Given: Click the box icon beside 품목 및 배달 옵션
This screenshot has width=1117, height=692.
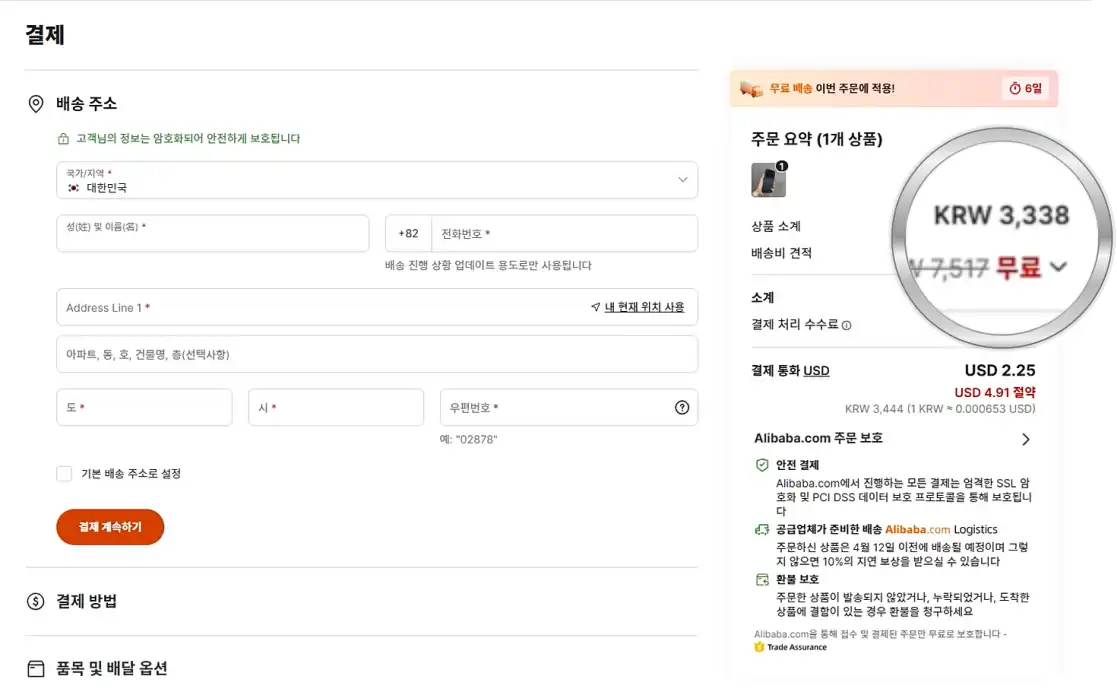Looking at the screenshot, I should [36, 668].
